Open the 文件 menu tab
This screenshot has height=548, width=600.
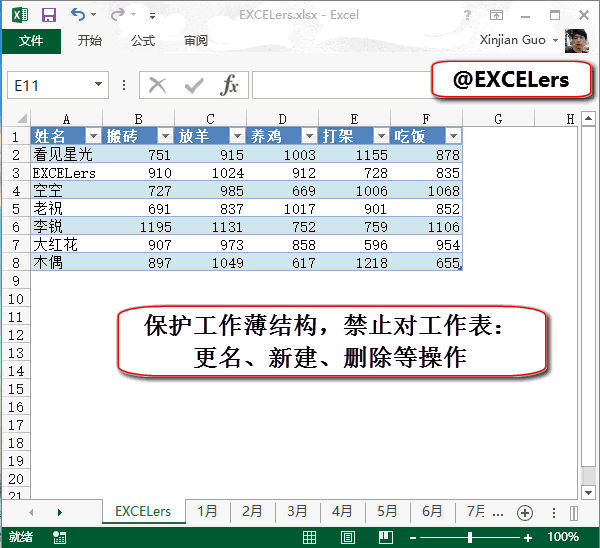[31, 41]
